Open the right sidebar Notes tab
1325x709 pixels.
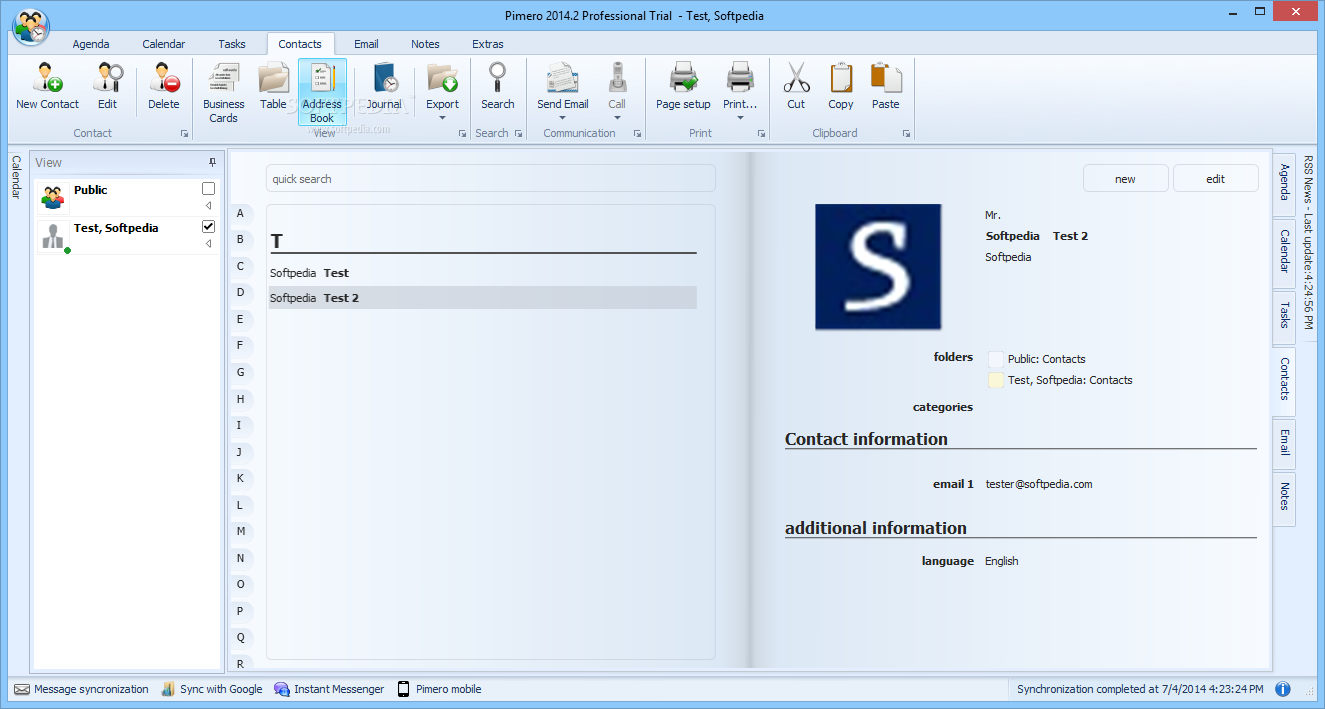click(1285, 498)
